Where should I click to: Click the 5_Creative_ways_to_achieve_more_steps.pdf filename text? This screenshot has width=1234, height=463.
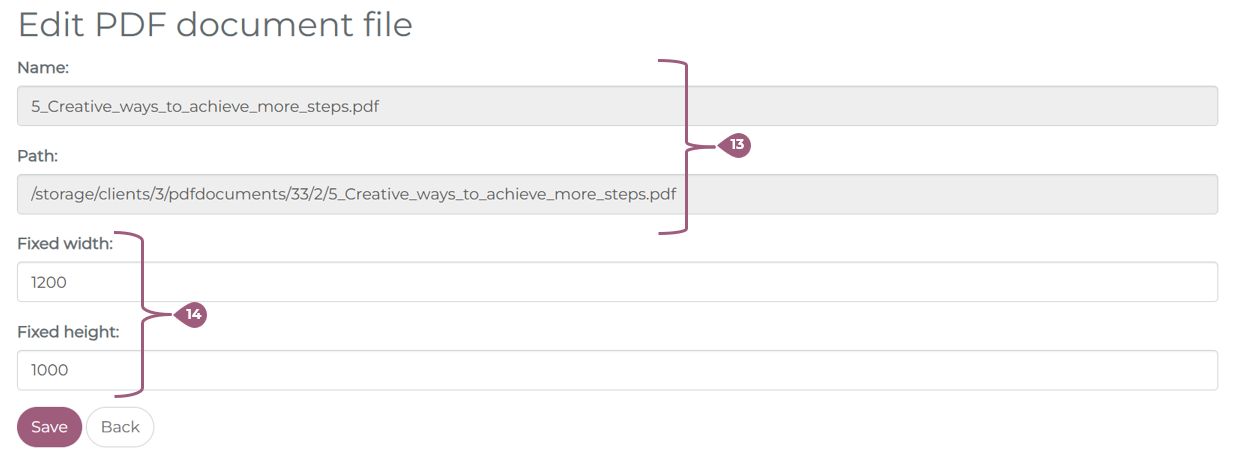[x=205, y=106]
